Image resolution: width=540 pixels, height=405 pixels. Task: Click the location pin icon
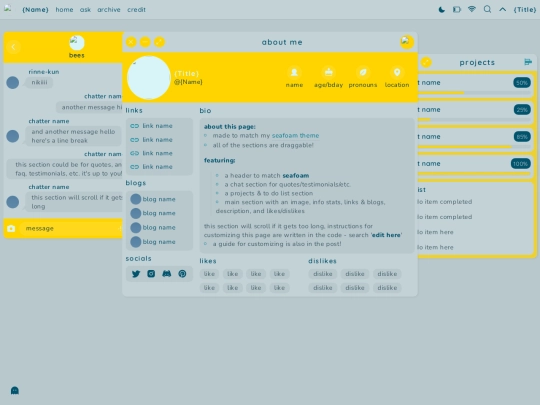tap(397, 72)
